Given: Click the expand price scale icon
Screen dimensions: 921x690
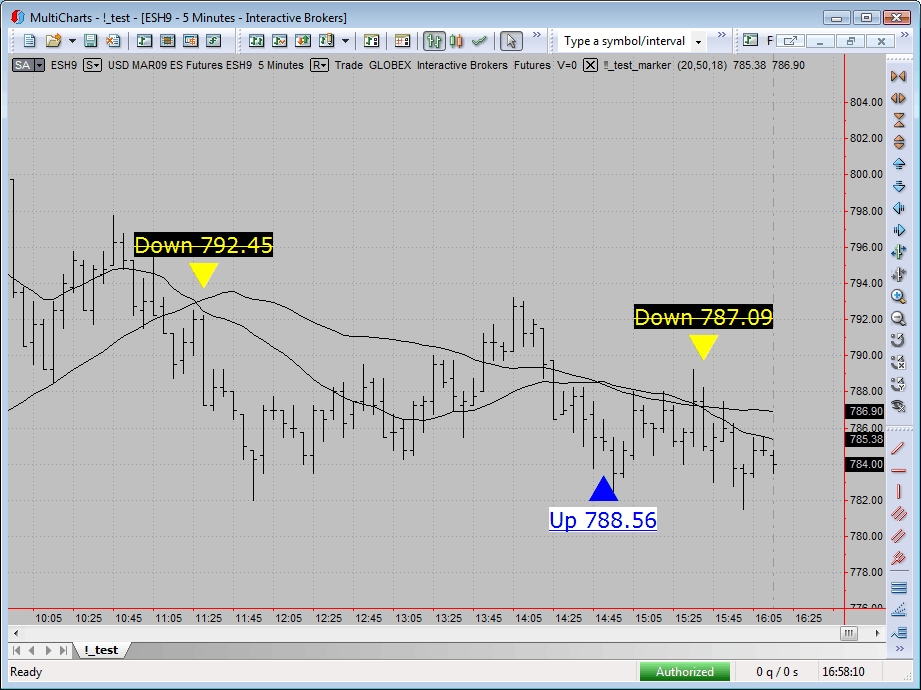Looking at the screenshot, I should pyautogui.click(x=899, y=142).
